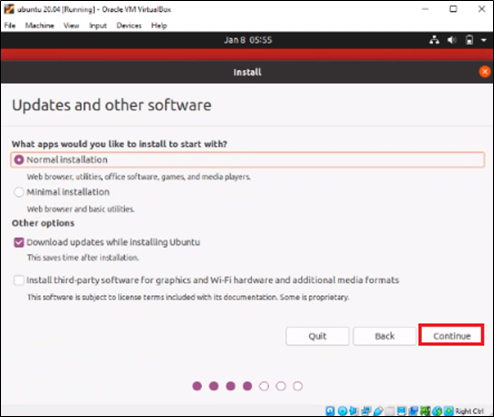Expand the system menu arrow in top bar
Screen dimensions: 494x417
point(484,40)
